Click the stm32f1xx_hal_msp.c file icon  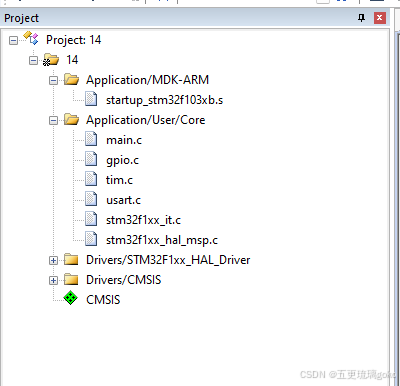point(91,239)
